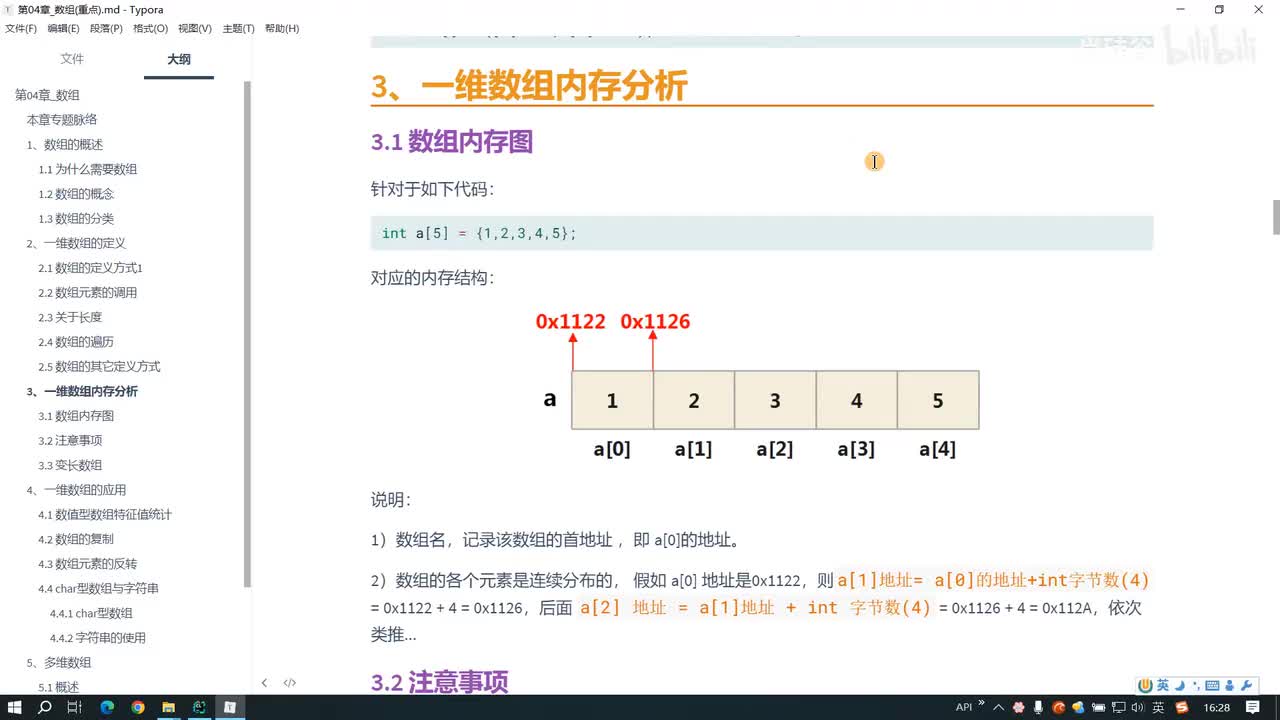This screenshot has width=1280, height=720.
Task: Toggle IME 英 mode in floating toolbar
Action: tap(1162, 685)
